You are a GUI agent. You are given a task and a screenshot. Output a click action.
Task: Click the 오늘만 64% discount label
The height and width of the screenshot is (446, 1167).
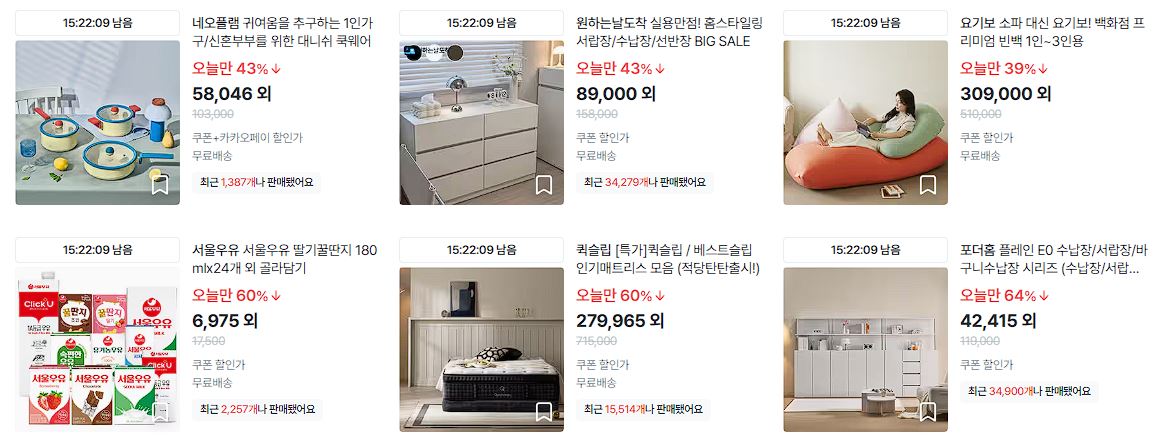[1003, 296]
